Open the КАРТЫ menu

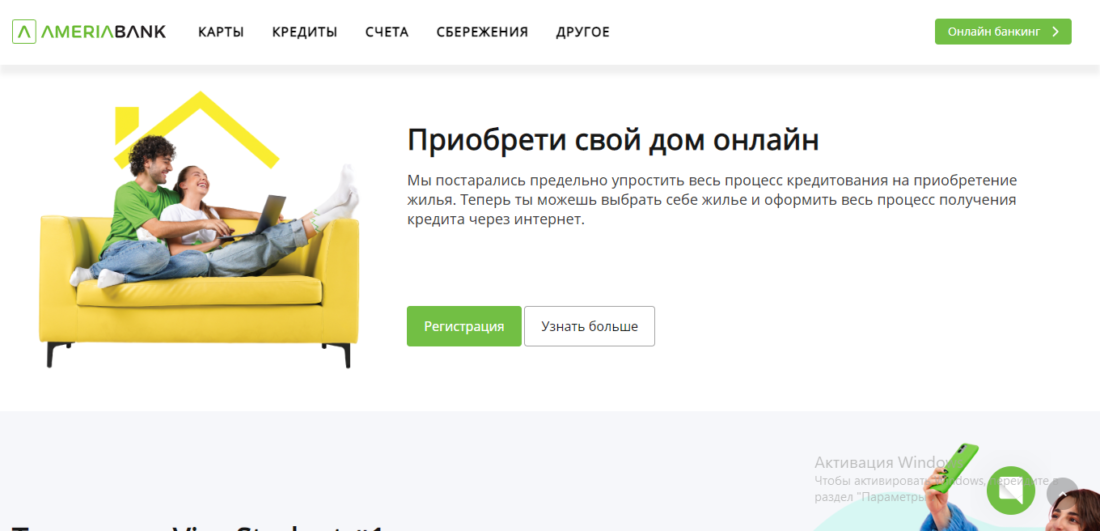(221, 32)
